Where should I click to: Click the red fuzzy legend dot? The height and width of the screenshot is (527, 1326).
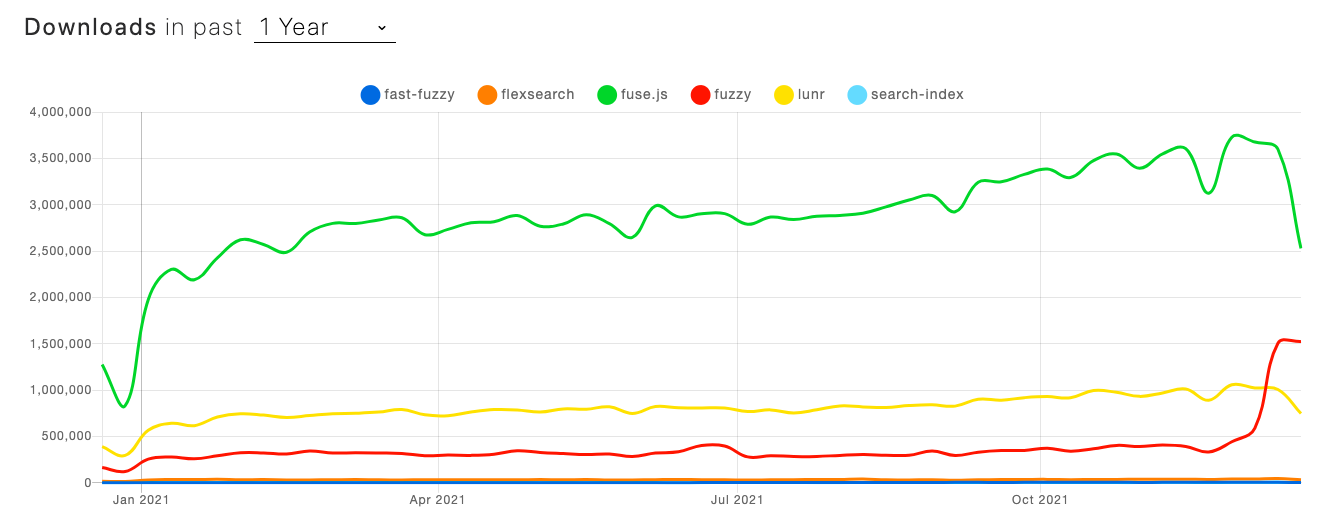click(x=699, y=95)
